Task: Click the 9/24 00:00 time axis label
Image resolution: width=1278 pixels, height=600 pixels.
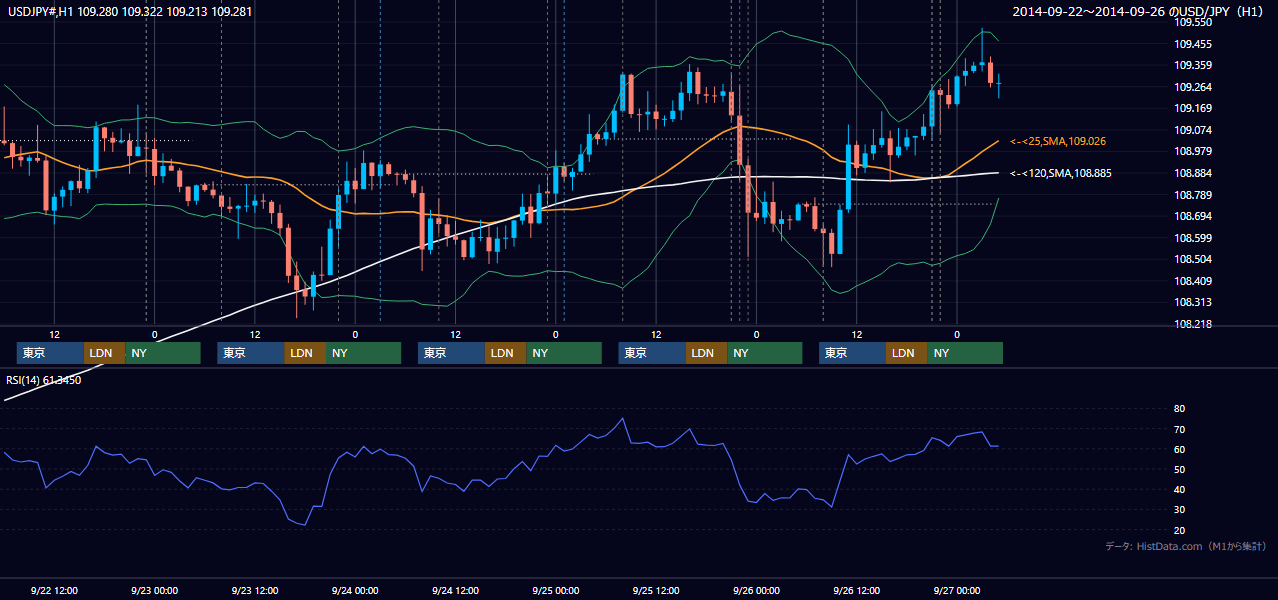Action: [x=355, y=590]
